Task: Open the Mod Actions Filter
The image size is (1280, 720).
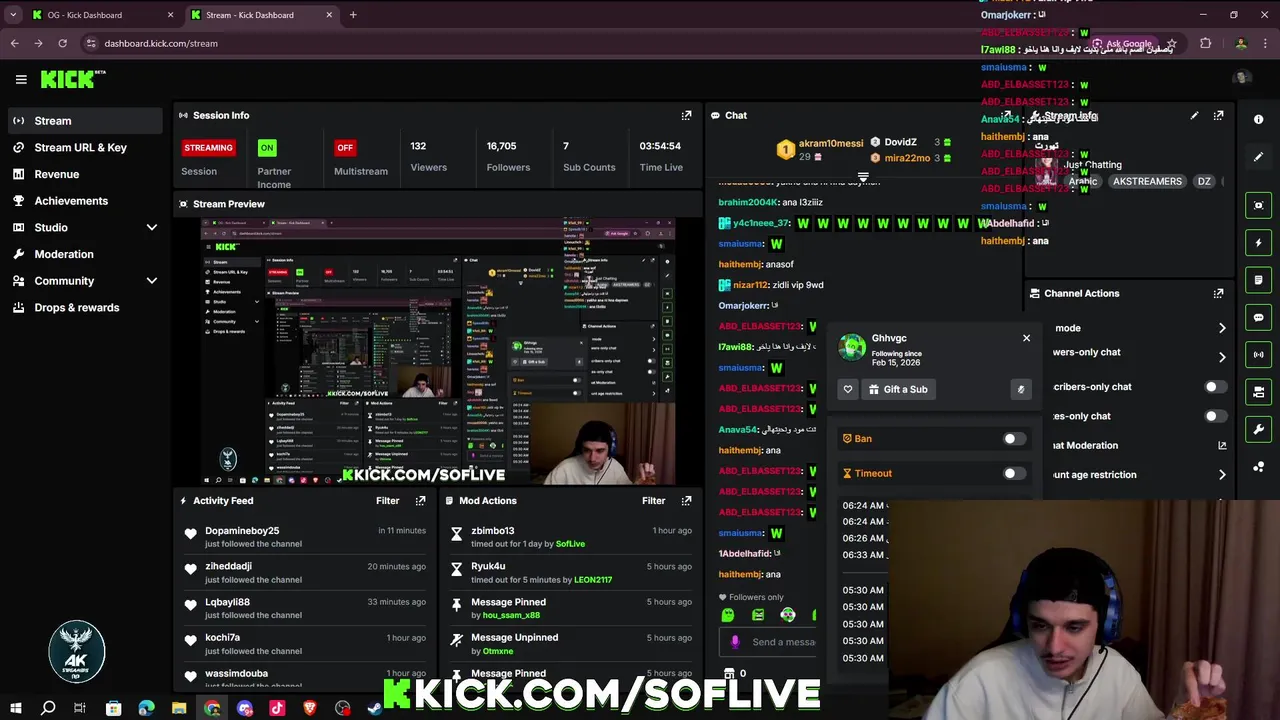Action: pyautogui.click(x=653, y=500)
